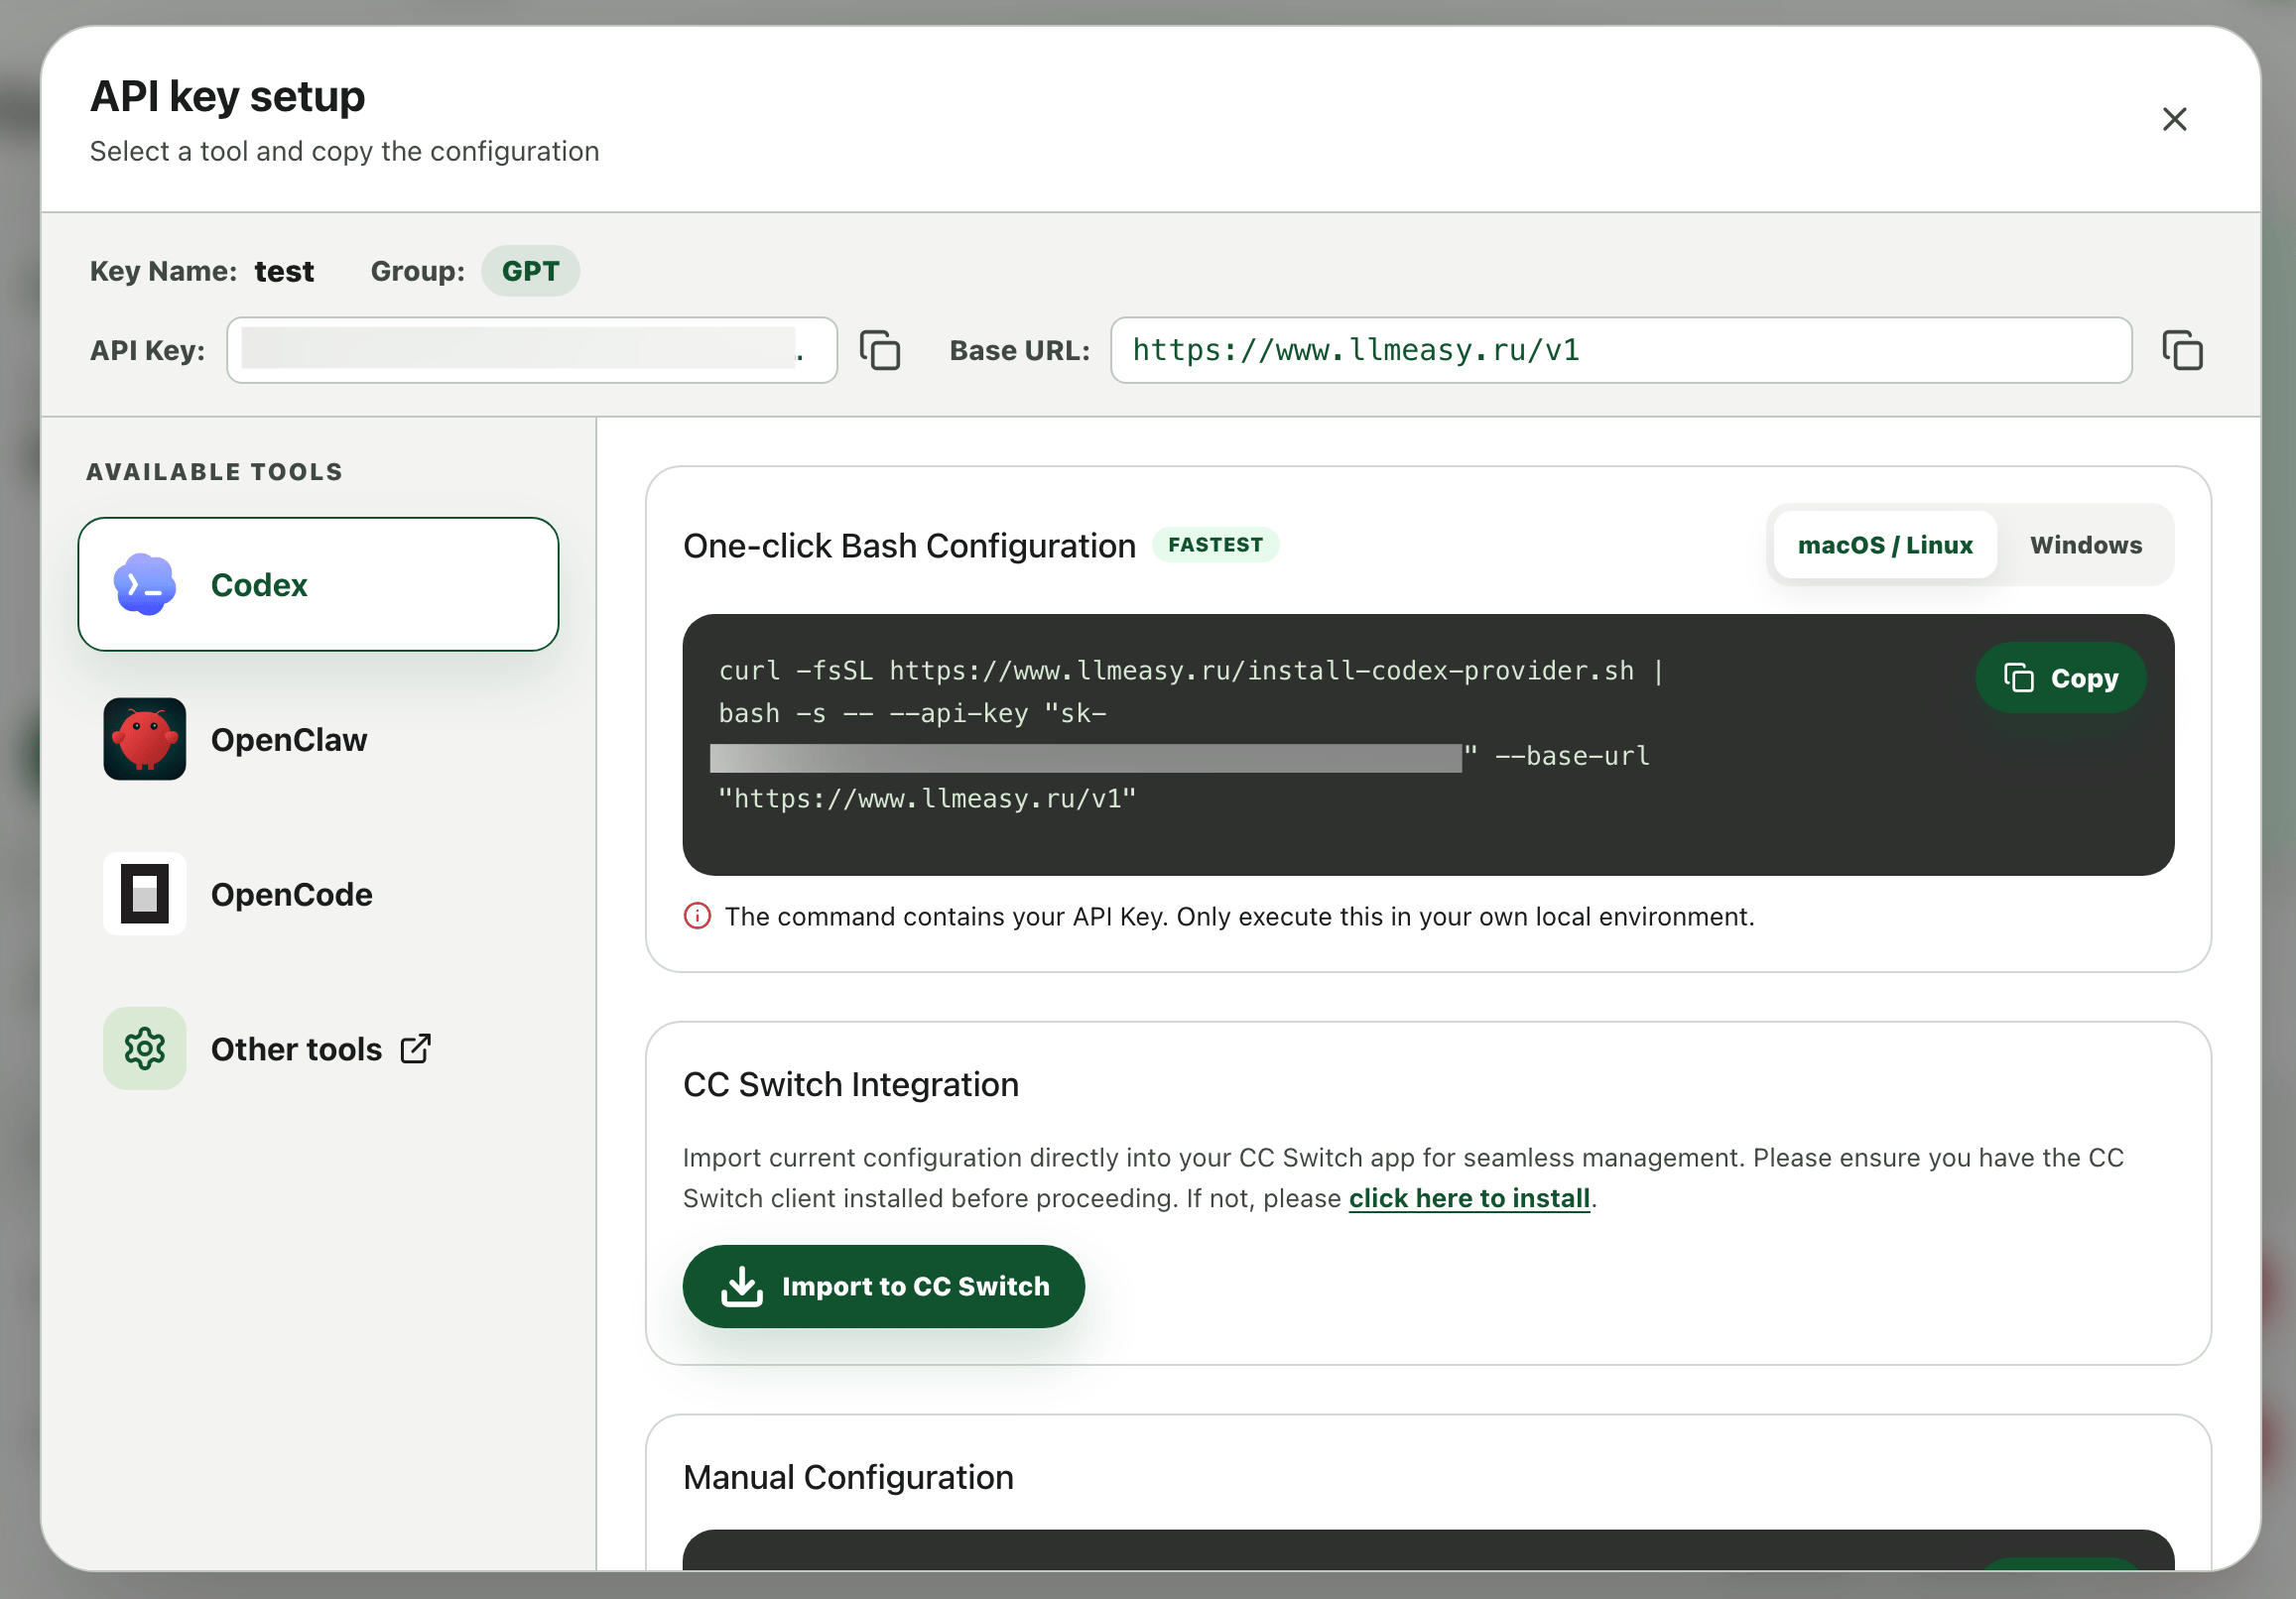Click the curl command code block

(1428, 745)
